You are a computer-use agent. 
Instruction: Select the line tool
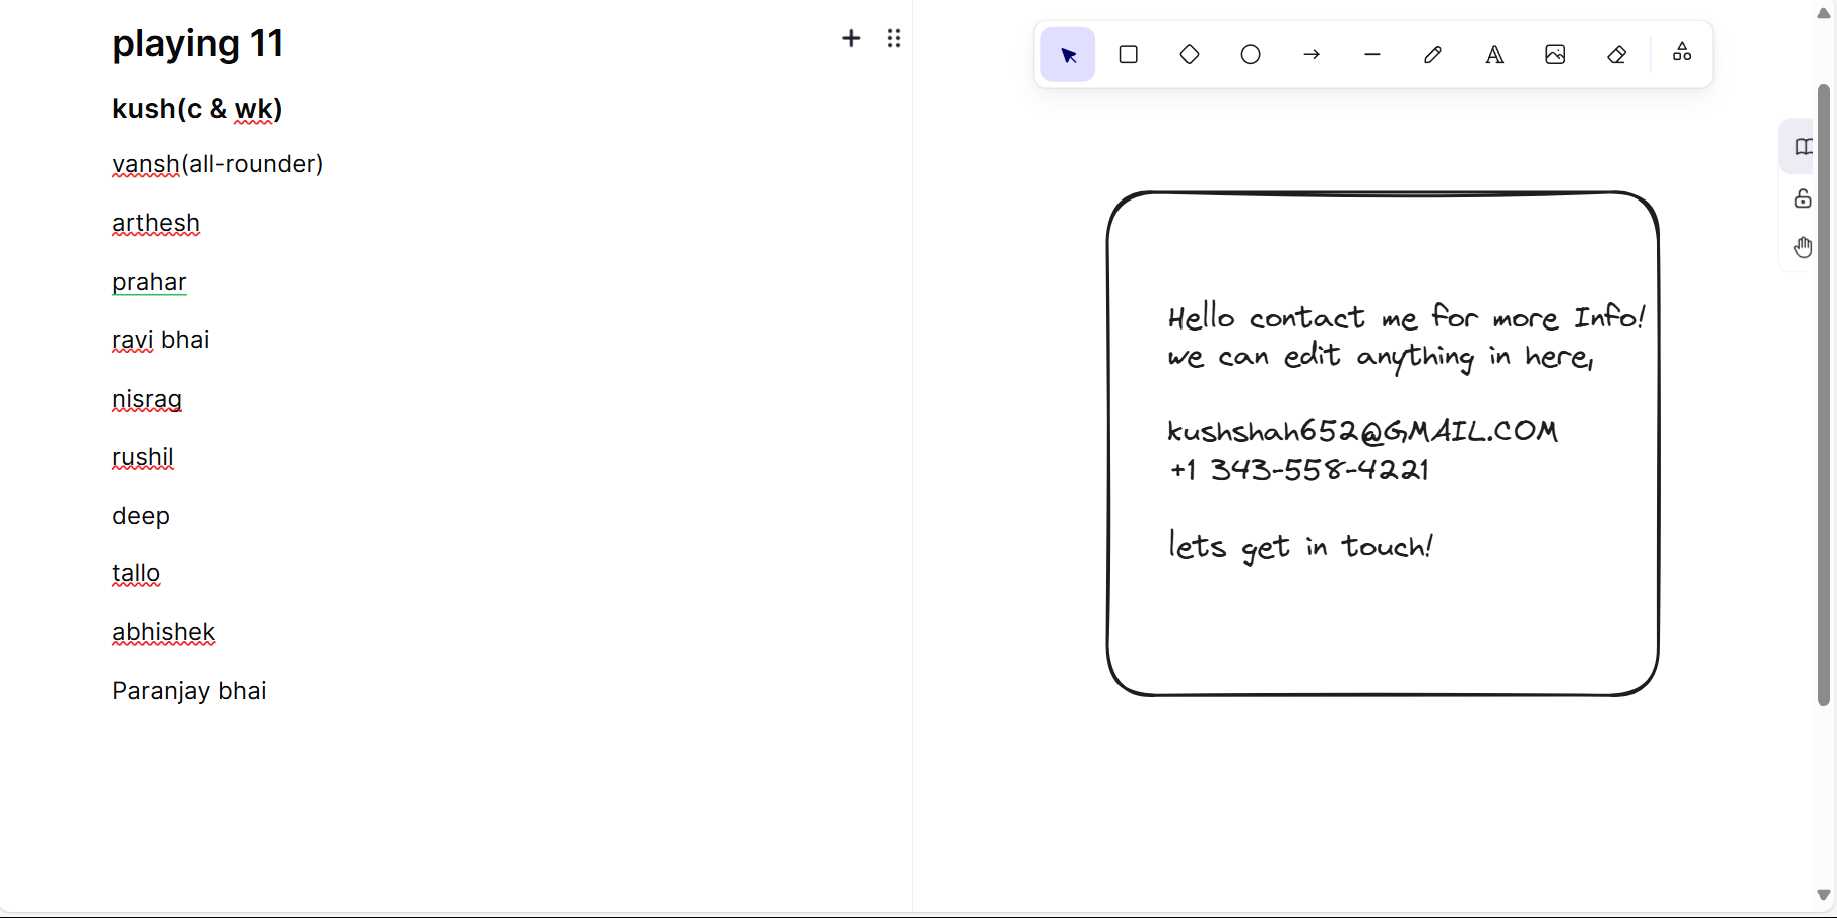coord(1371,54)
